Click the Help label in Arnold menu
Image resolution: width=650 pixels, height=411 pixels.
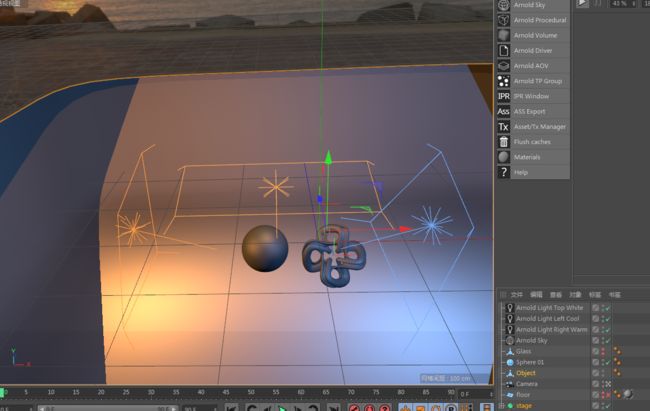[x=521, y=172]
